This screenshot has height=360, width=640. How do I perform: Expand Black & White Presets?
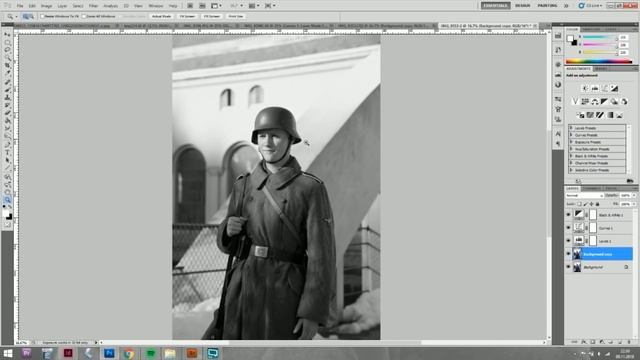point(571,156)
